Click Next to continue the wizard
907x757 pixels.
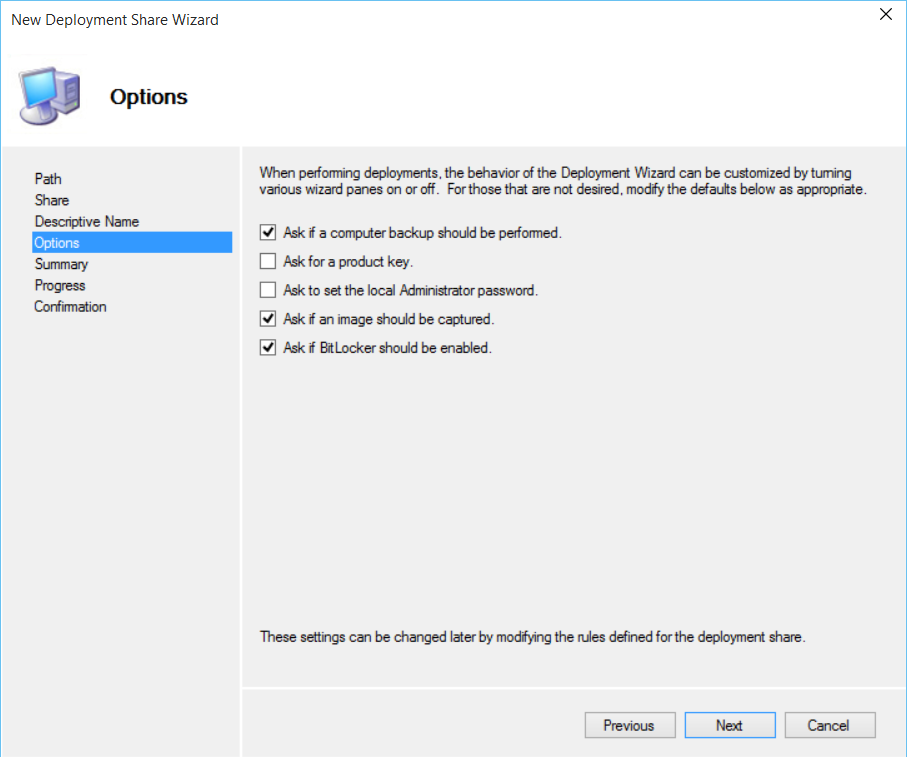pos(729,726)
